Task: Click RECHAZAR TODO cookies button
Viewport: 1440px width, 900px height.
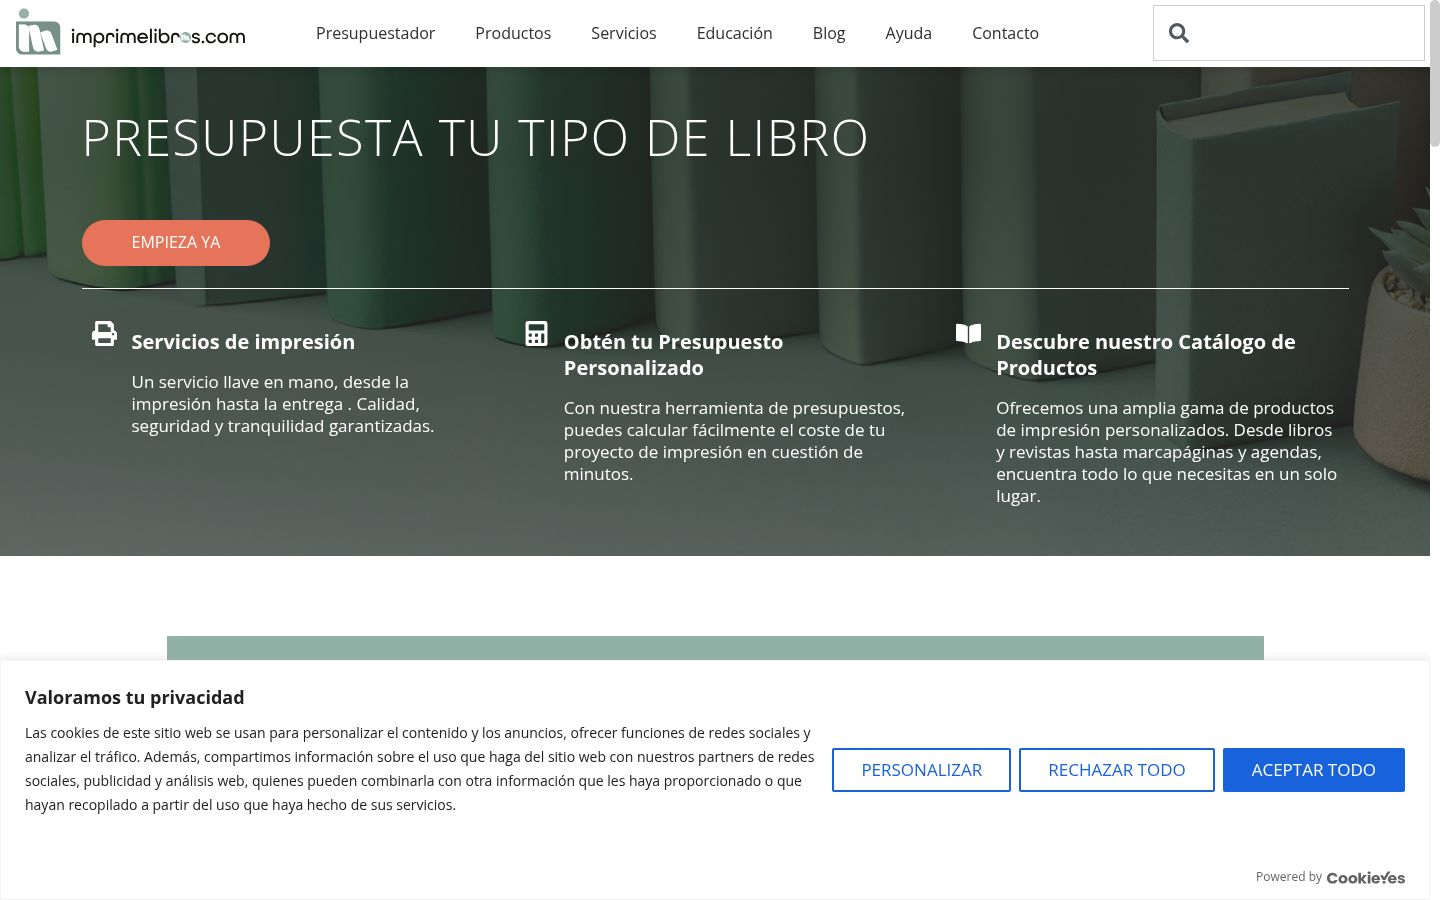Action: [1117, 770]
